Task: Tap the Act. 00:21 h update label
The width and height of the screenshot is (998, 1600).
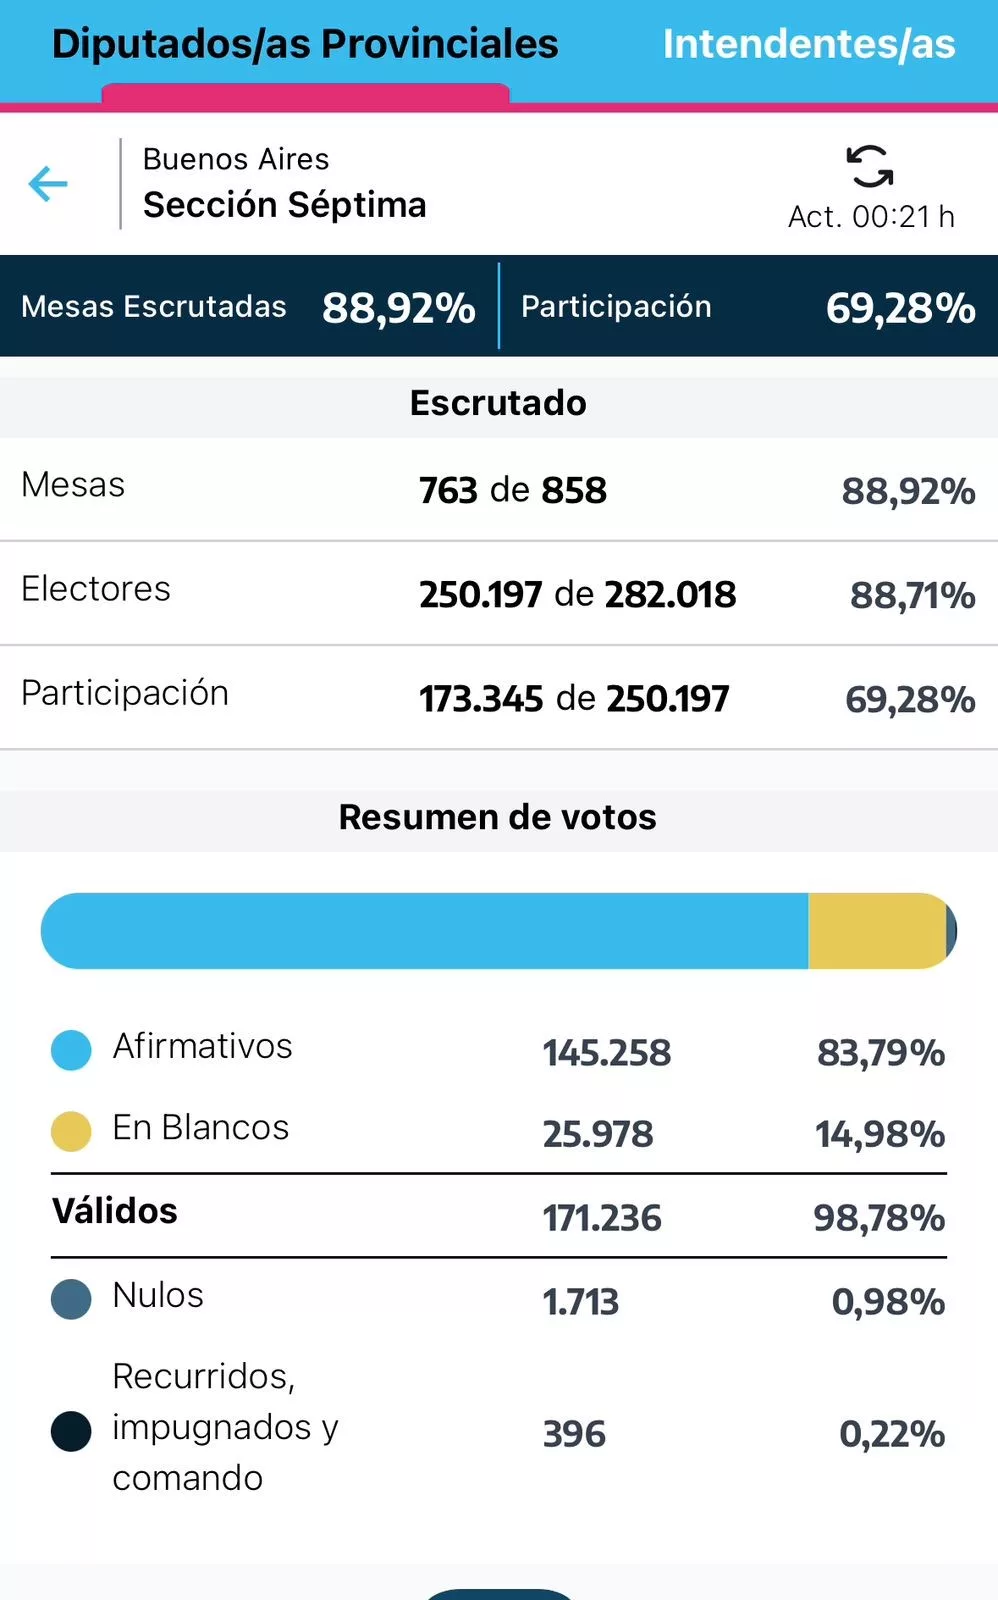Action: click(871, 217)
